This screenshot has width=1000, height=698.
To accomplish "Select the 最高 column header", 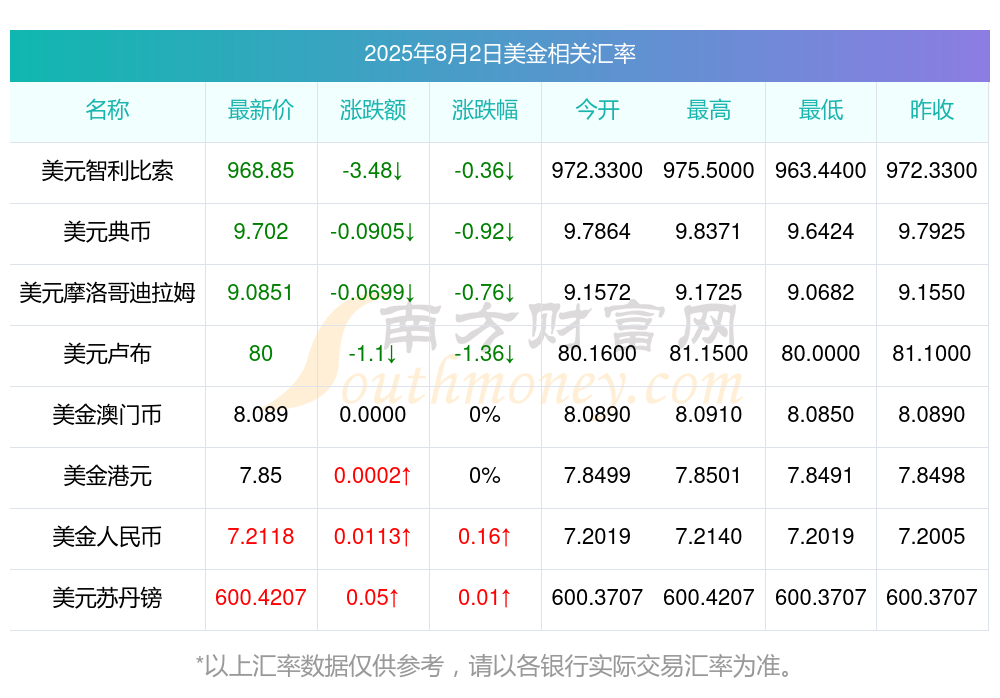I will pos(709,110).
